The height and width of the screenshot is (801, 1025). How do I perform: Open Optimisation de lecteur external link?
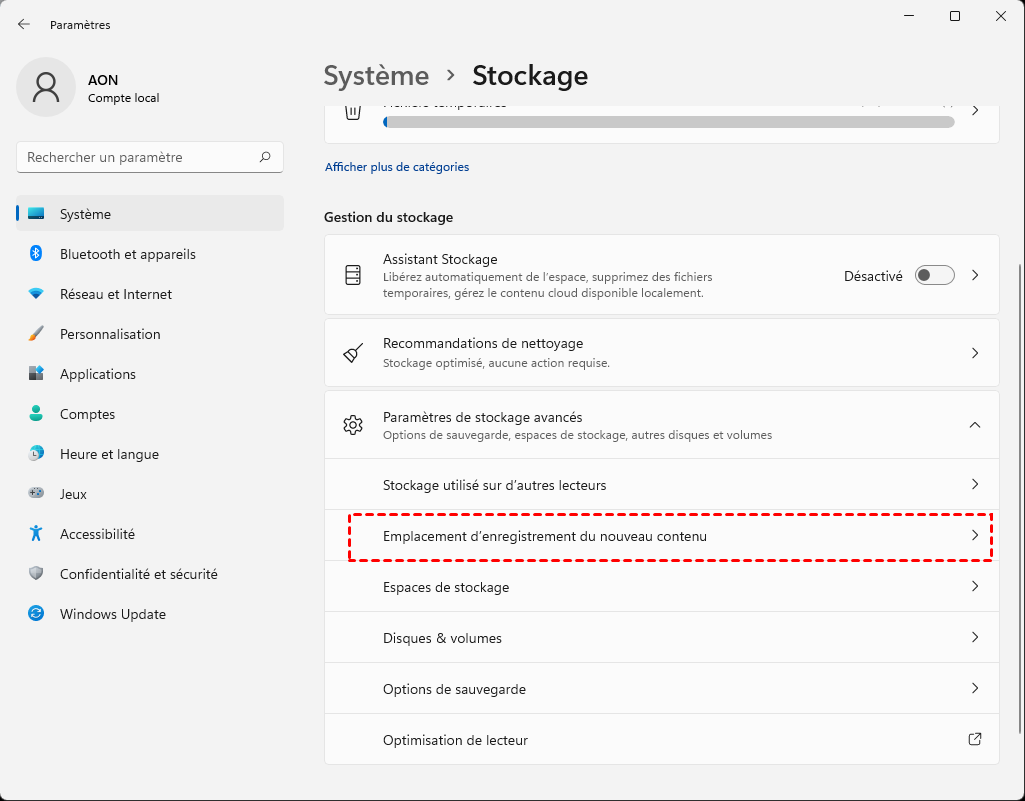click(975, 740)
